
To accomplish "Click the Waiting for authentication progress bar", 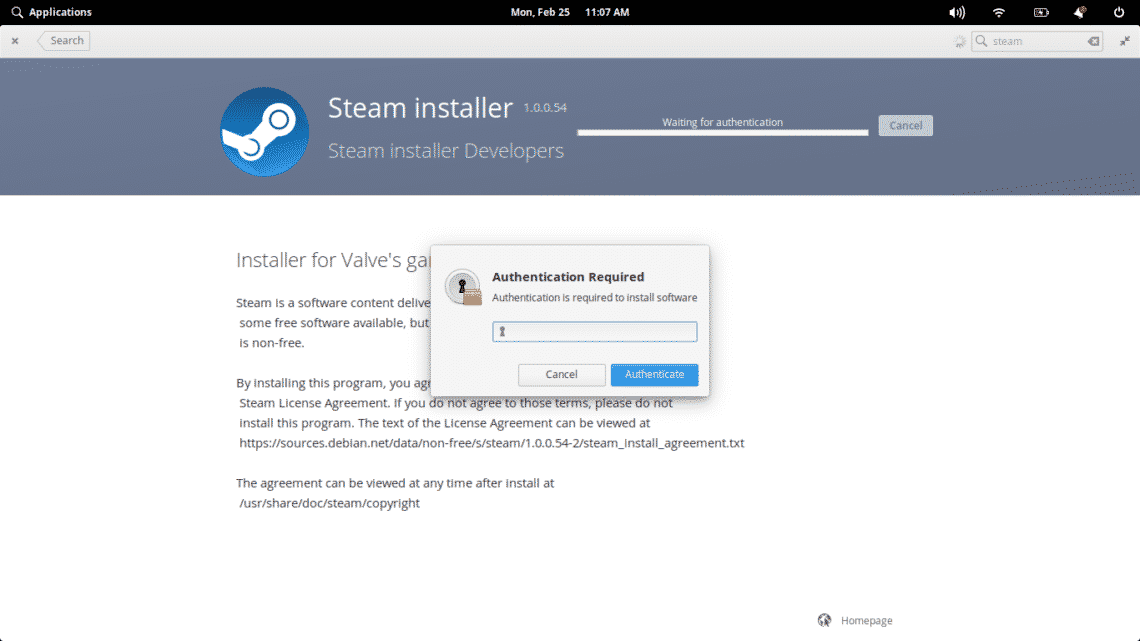I will coord(723,132).
